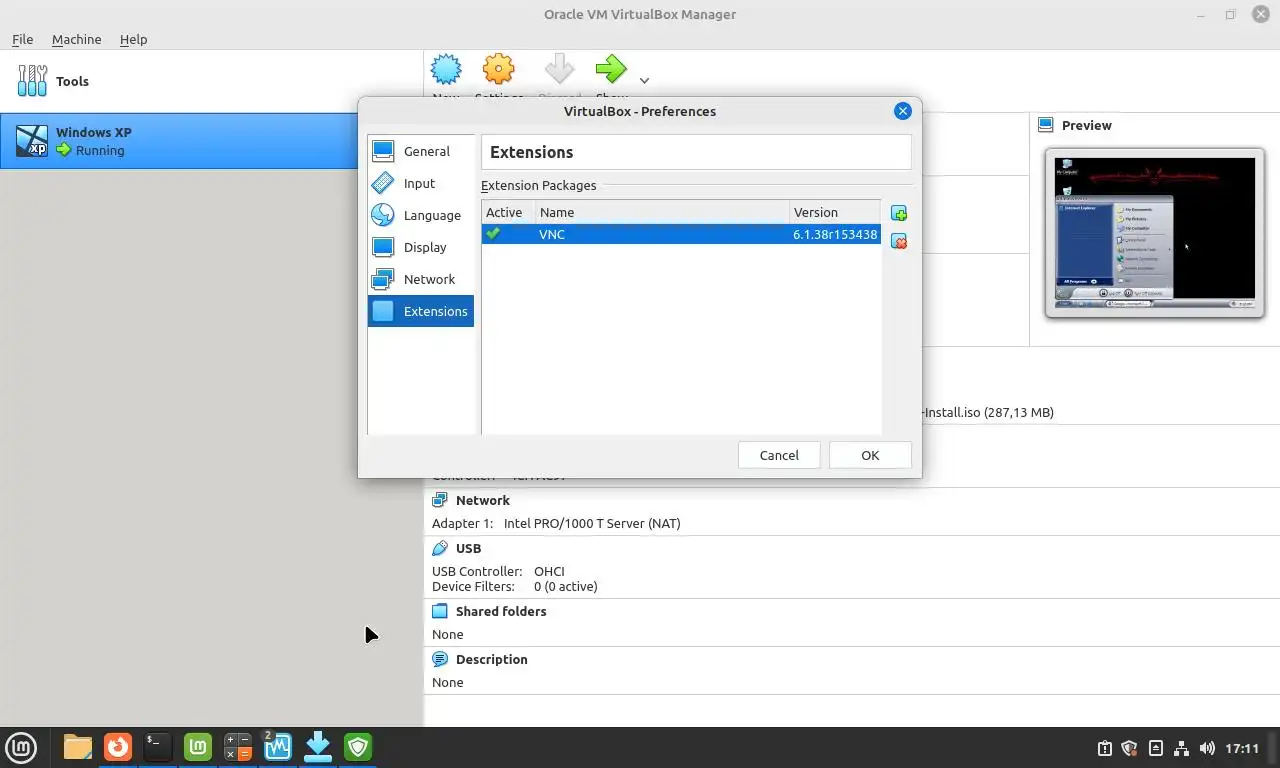Click the Device Filters 0 (0 active) value
Image resolution: width=1280 pixels, height=768 pixels.
tap(565, 586)
